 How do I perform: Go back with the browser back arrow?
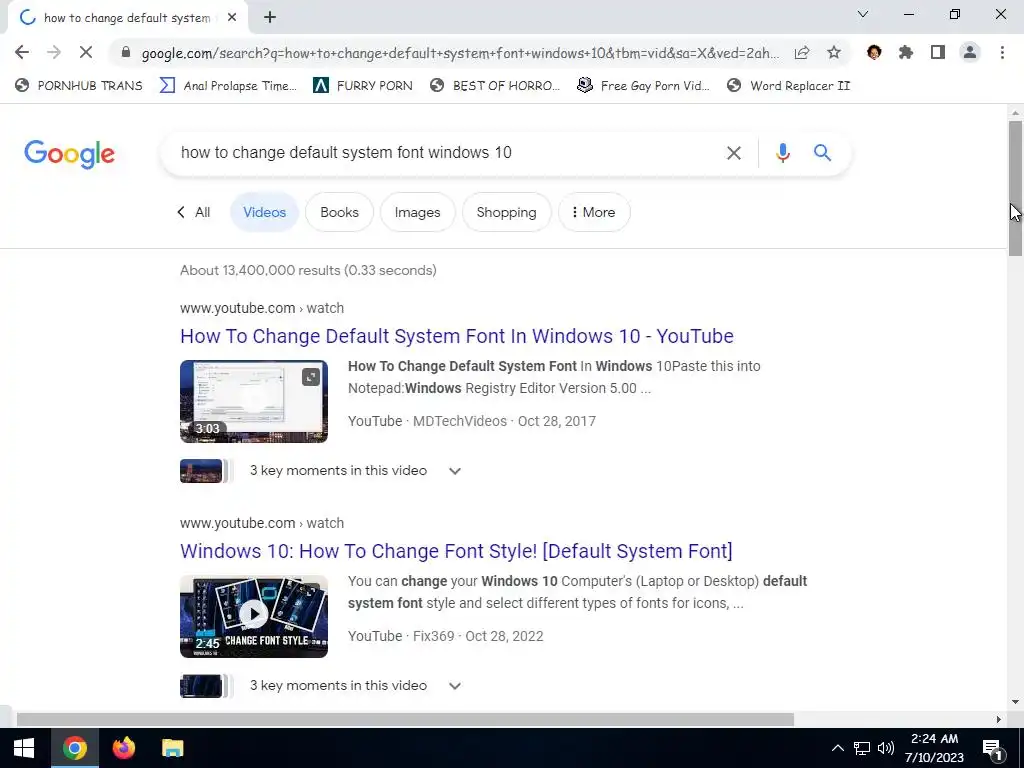(22, 52)
